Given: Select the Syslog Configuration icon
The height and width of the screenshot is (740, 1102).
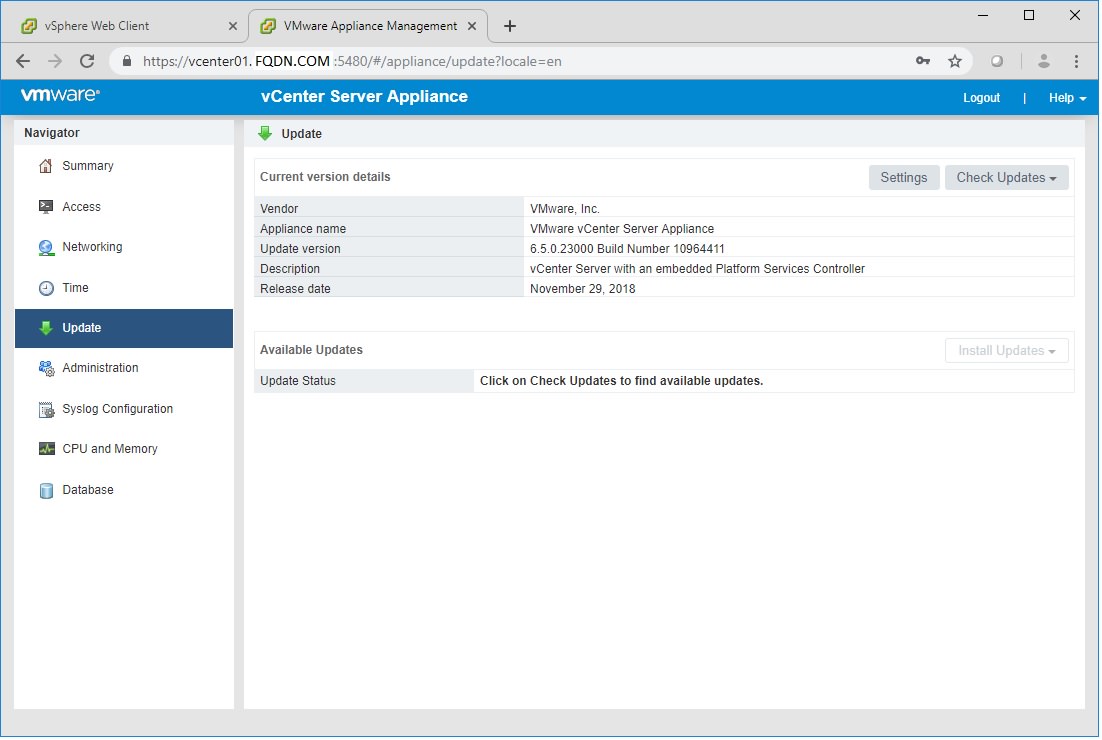Looking at the screenshot, I should click(46, 410).
